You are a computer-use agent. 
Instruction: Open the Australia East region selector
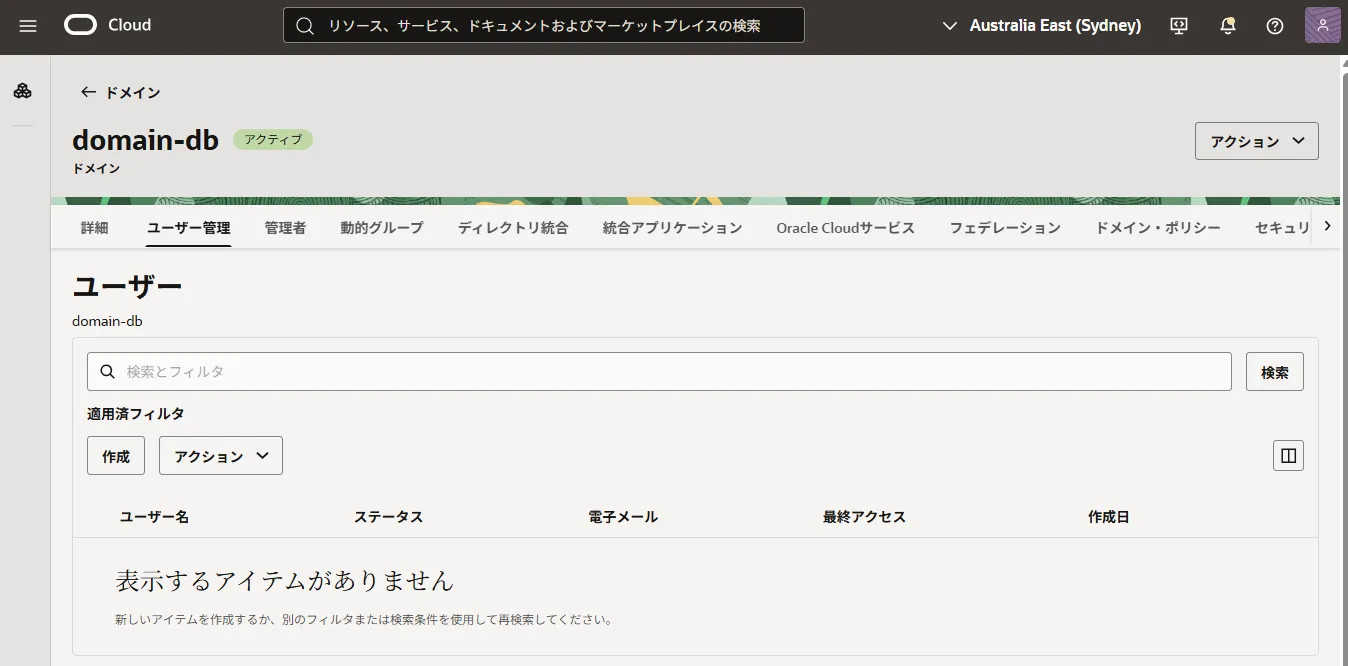(x=1040, y=25)
